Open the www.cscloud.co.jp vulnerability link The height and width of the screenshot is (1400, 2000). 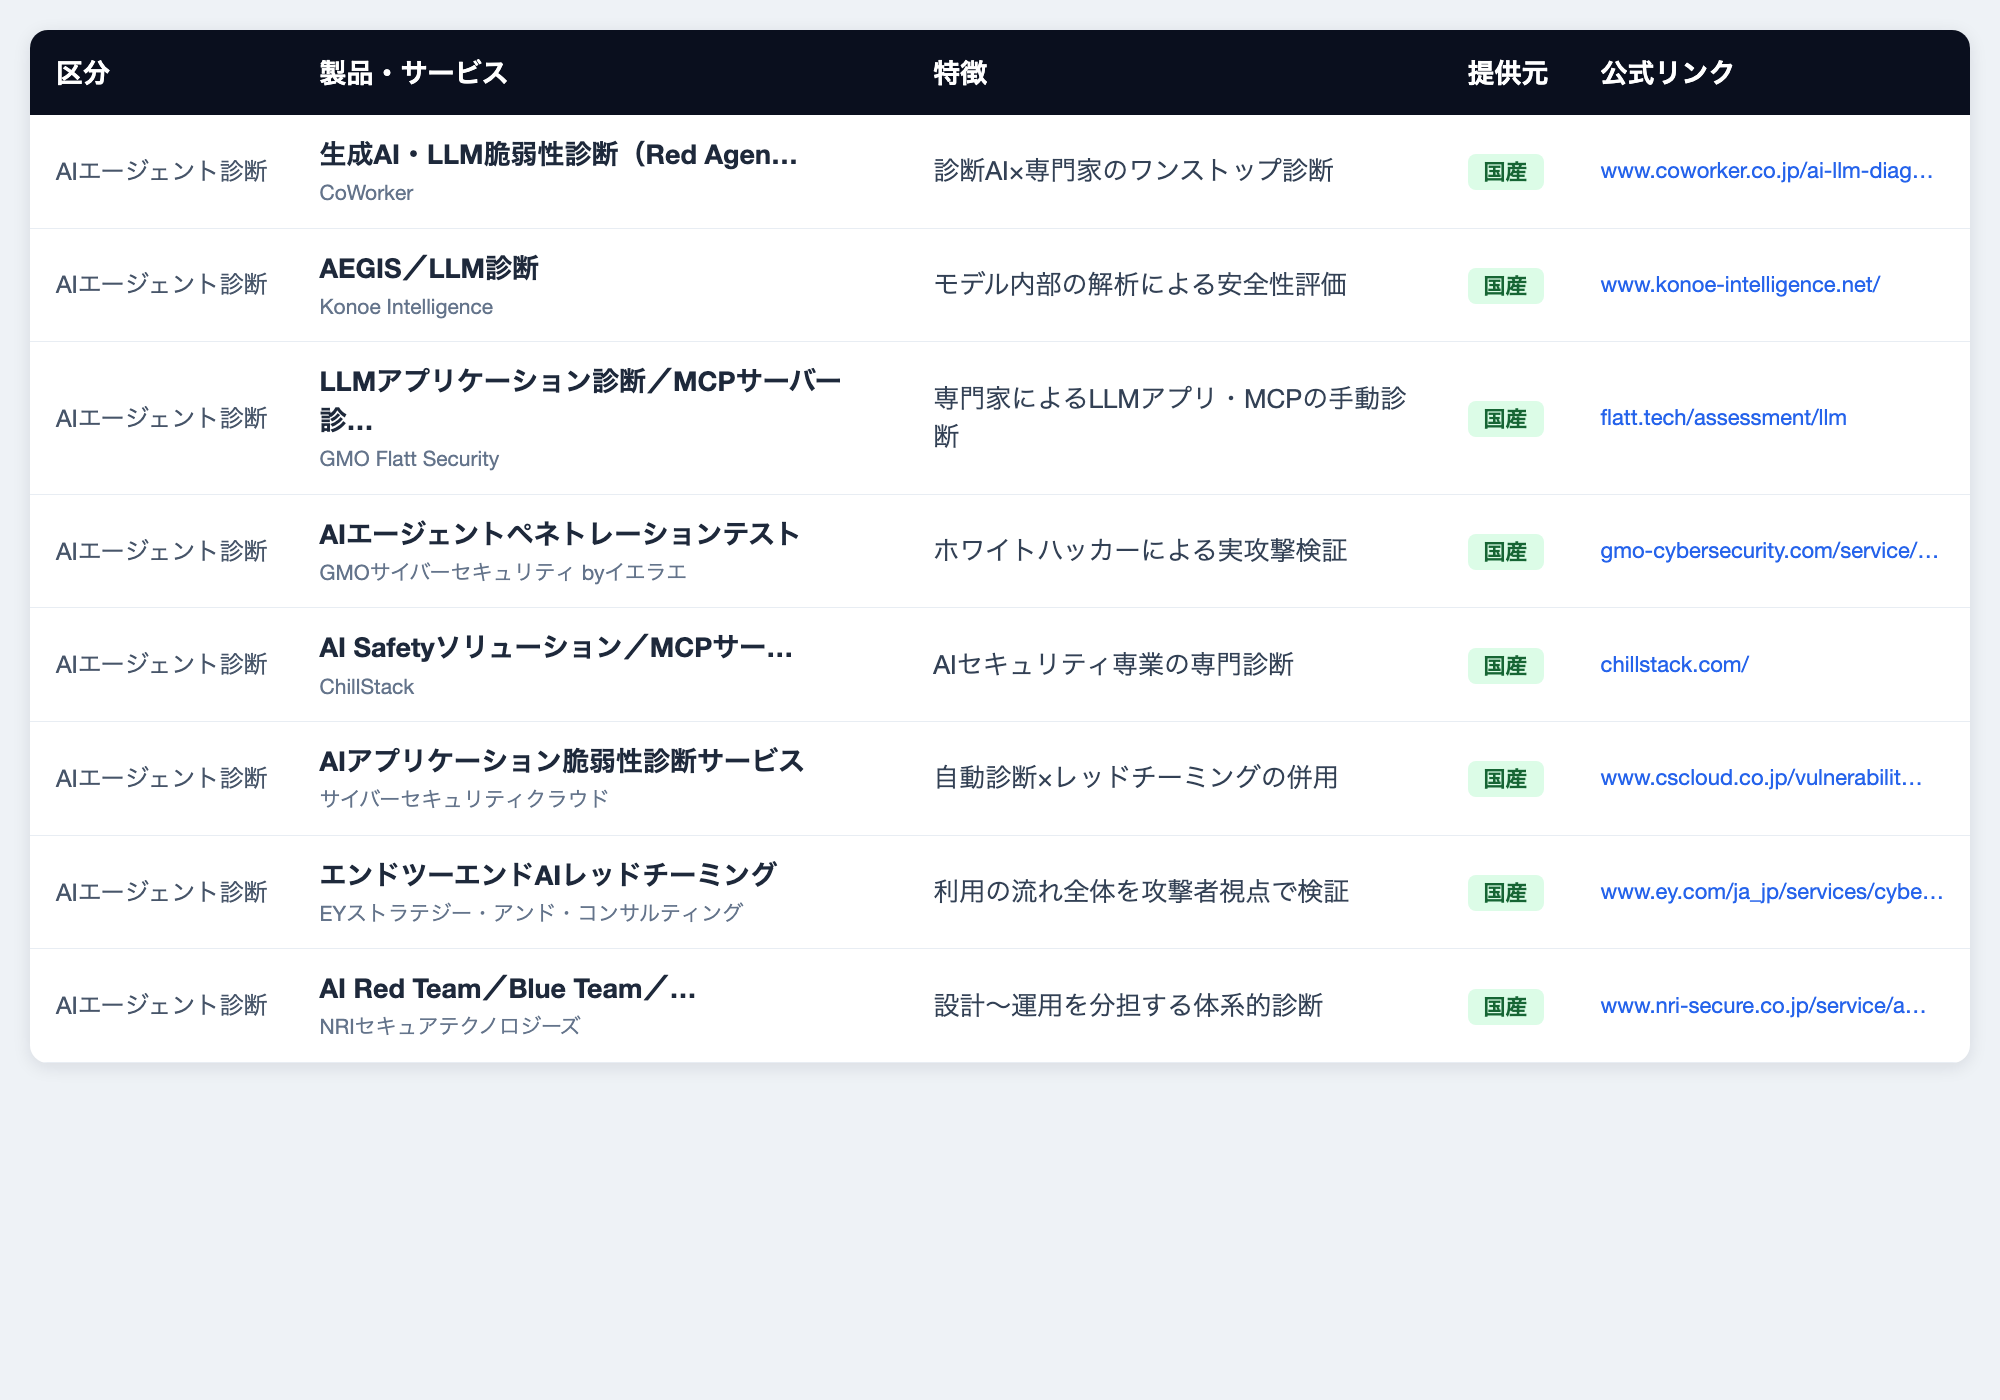[1761, 778]
